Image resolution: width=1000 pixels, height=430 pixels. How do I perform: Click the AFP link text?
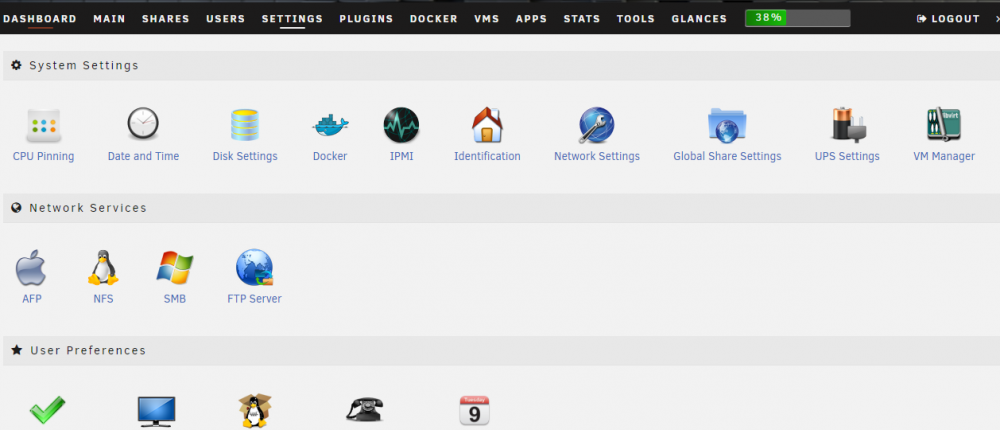31,299
